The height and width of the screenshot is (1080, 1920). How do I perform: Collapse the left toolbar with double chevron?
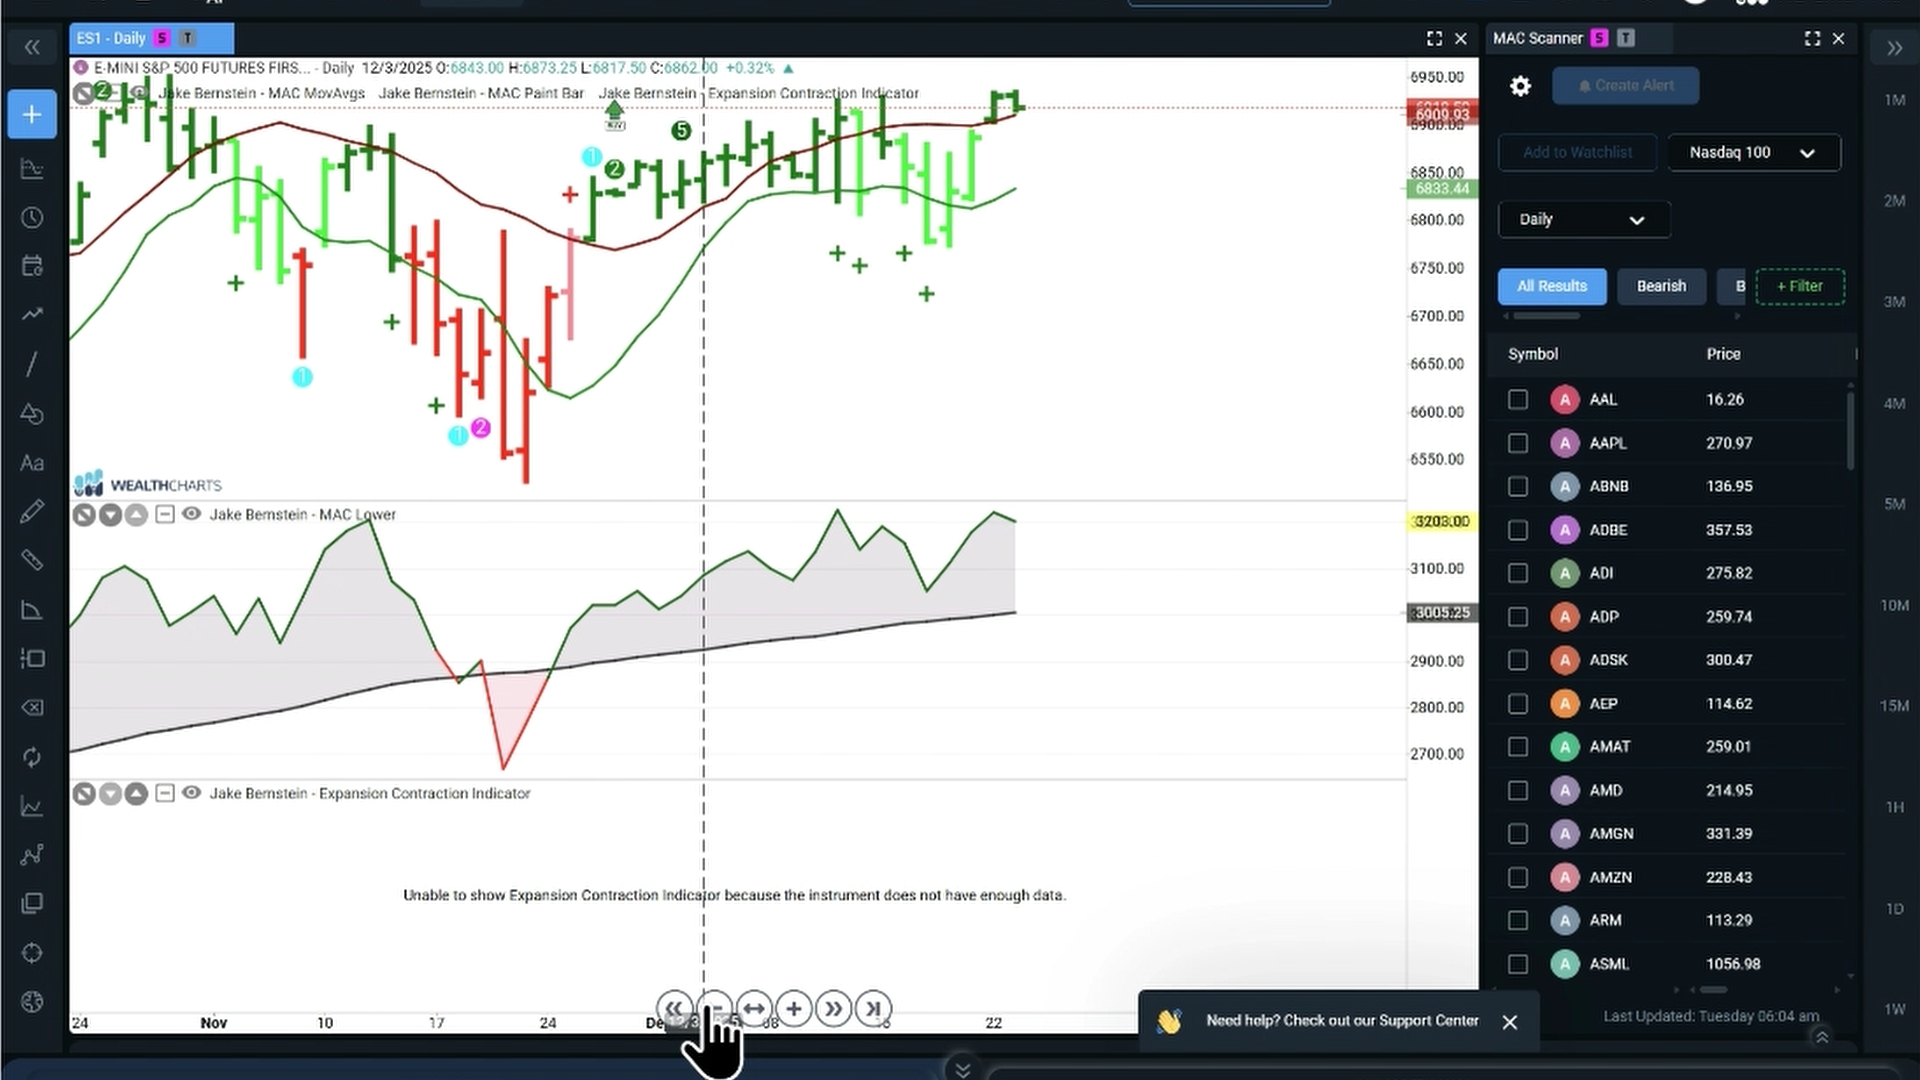32,47
